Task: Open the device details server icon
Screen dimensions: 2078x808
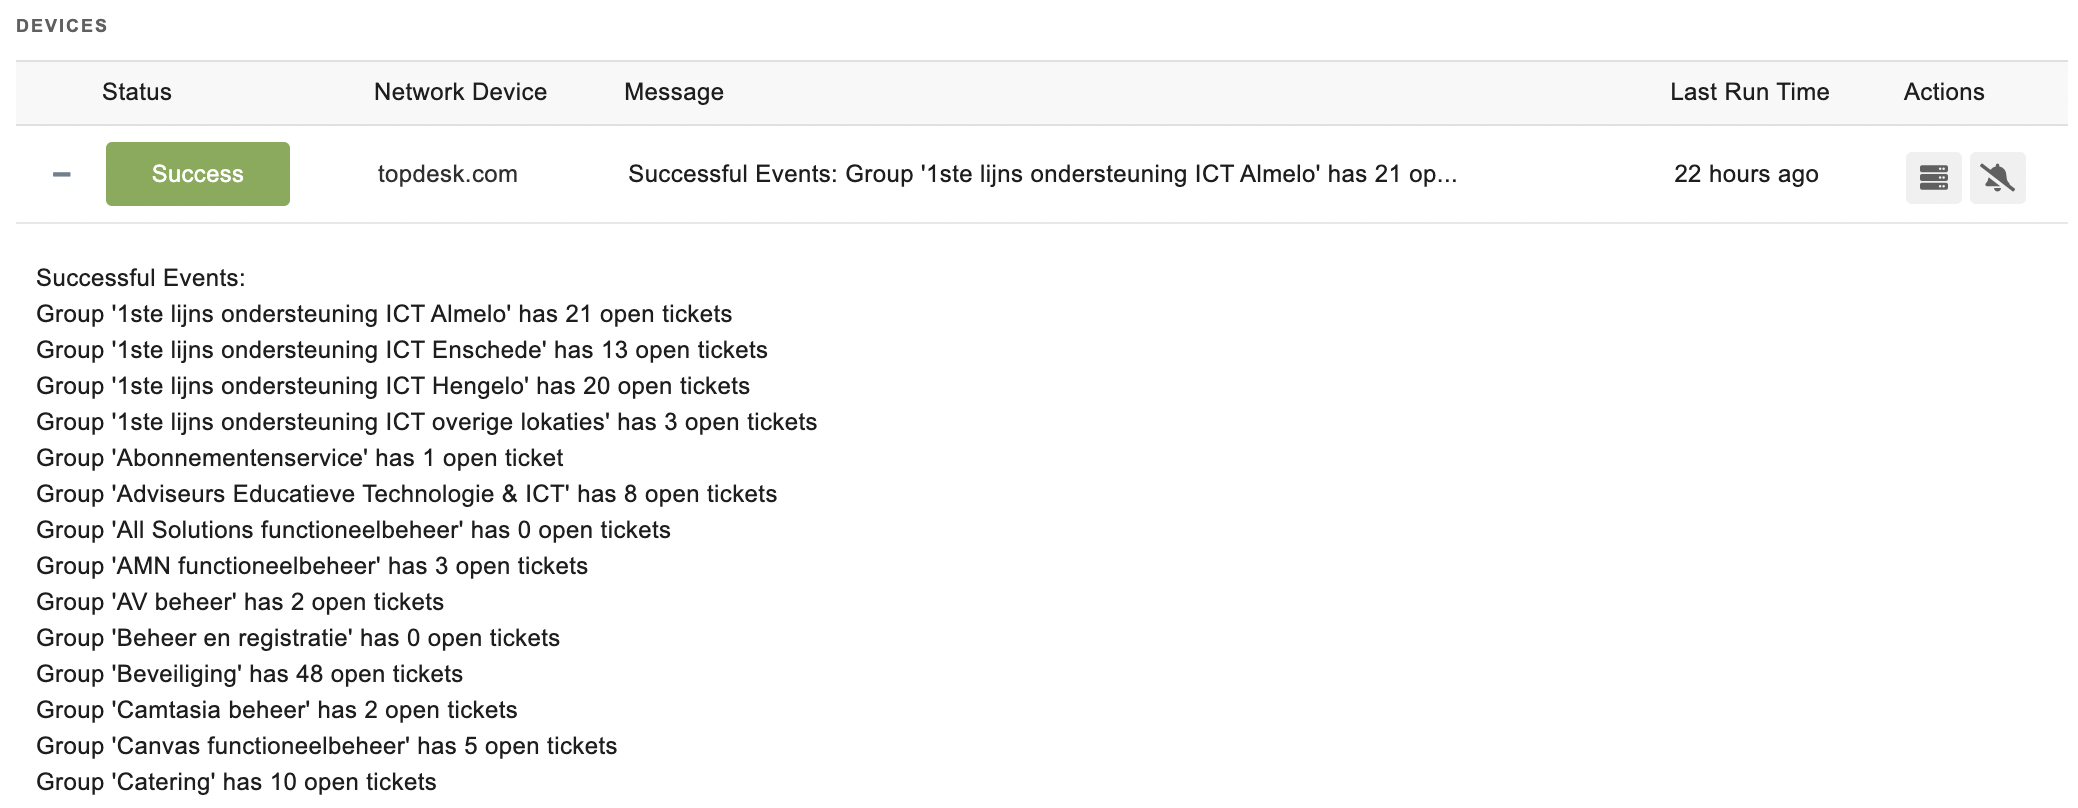Action: point(1933,178)
